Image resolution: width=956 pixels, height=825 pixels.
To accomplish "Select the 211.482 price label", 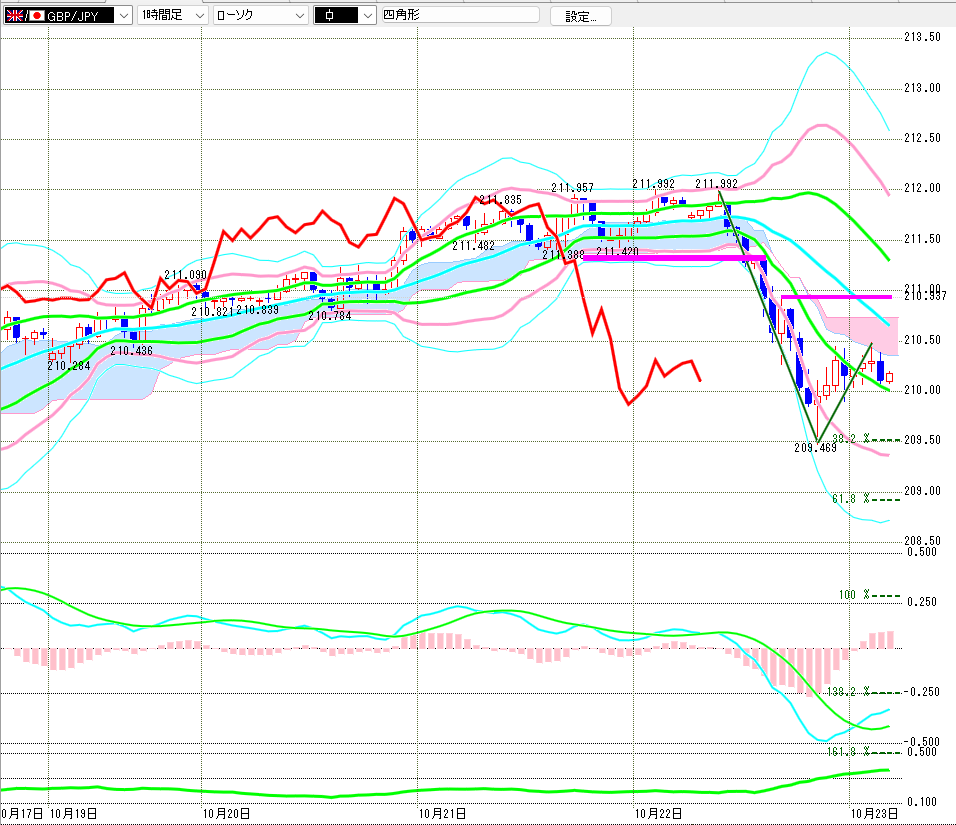I will (474, 246).
